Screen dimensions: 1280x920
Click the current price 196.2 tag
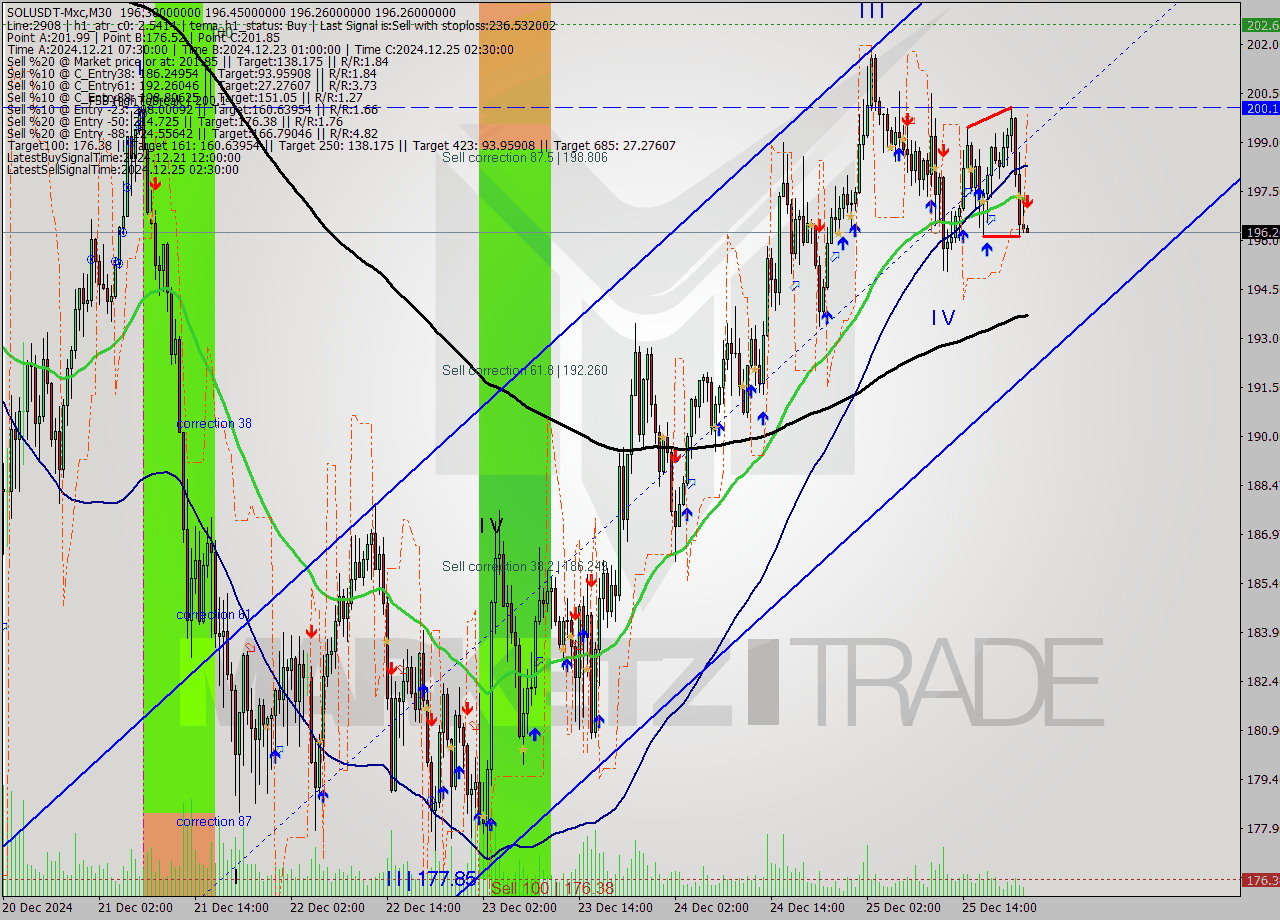1260,232
